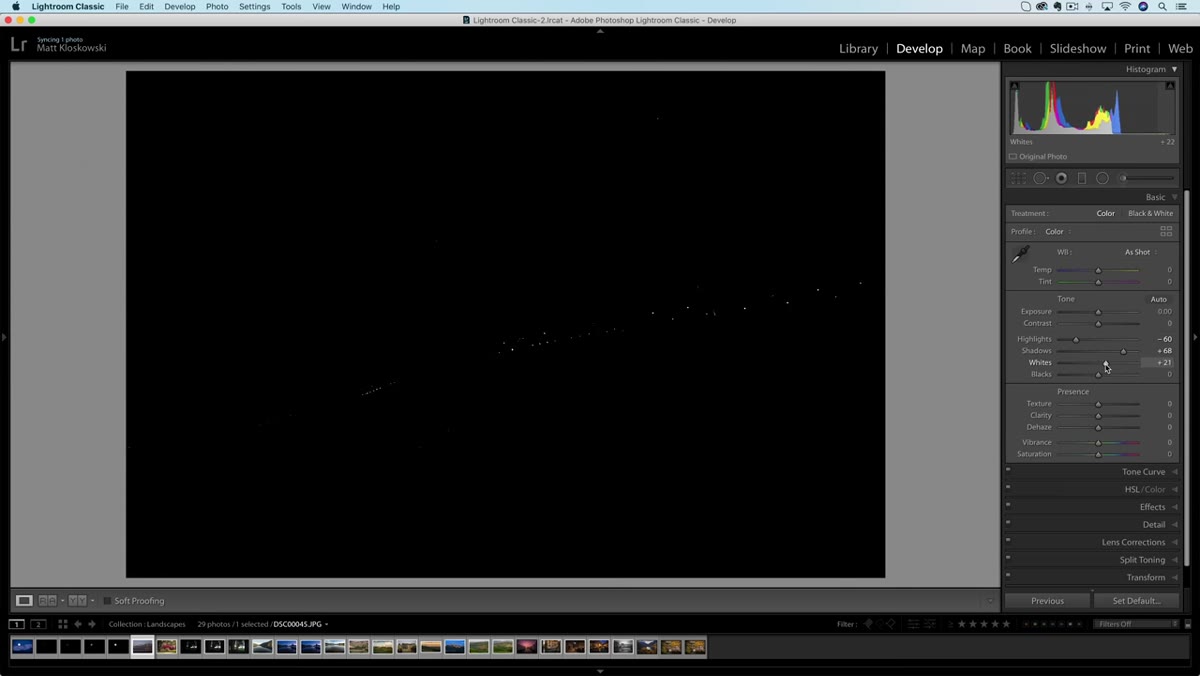Collapse the Histogram panel
This screenshot has width=1200, height=676.
click(x=1174, y=69)
